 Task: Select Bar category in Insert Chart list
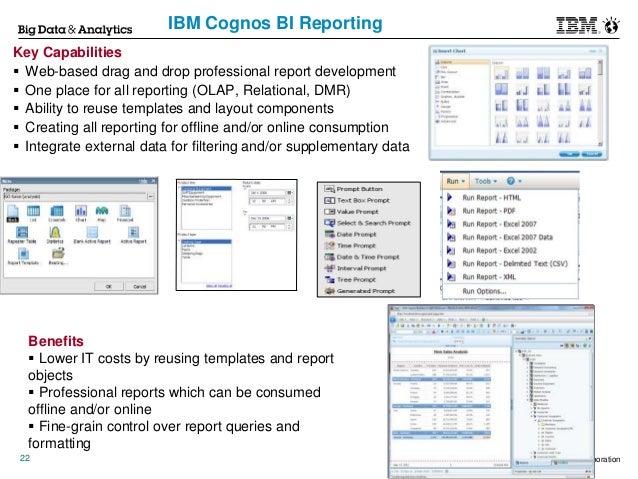click(x=443, y=77)
